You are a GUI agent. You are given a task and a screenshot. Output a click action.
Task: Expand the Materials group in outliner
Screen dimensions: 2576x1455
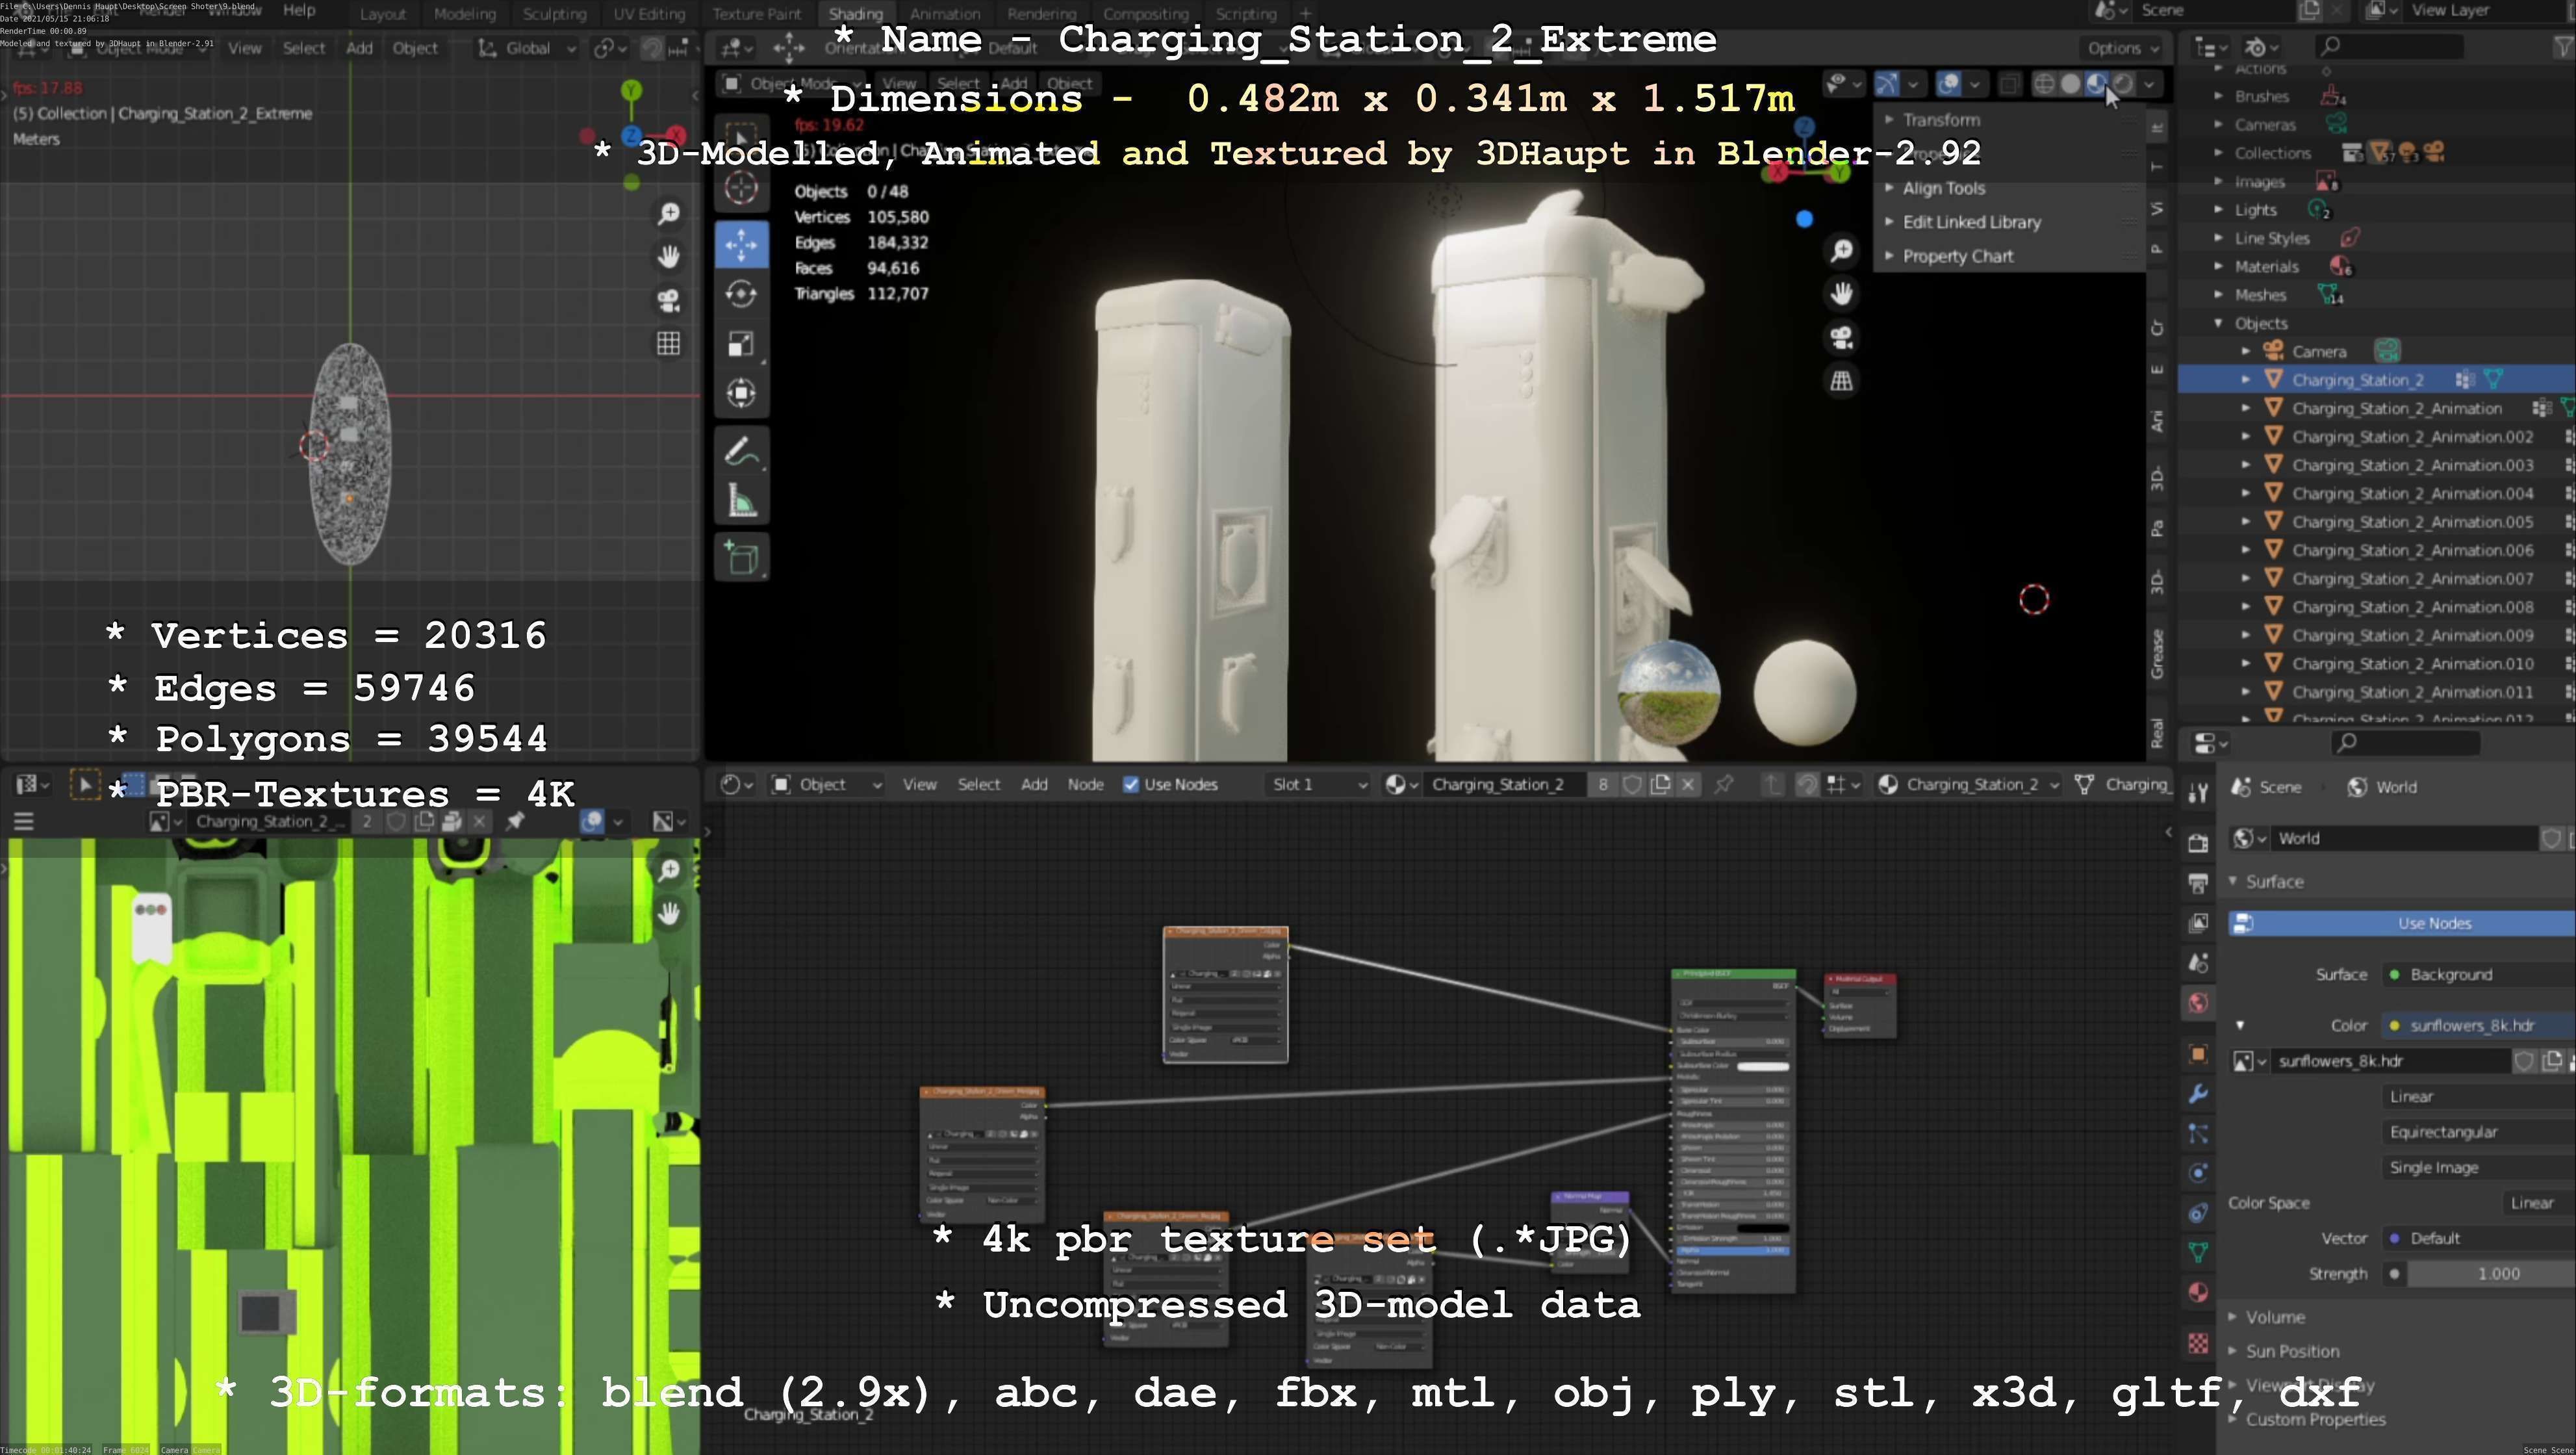tap(2218, 267)
